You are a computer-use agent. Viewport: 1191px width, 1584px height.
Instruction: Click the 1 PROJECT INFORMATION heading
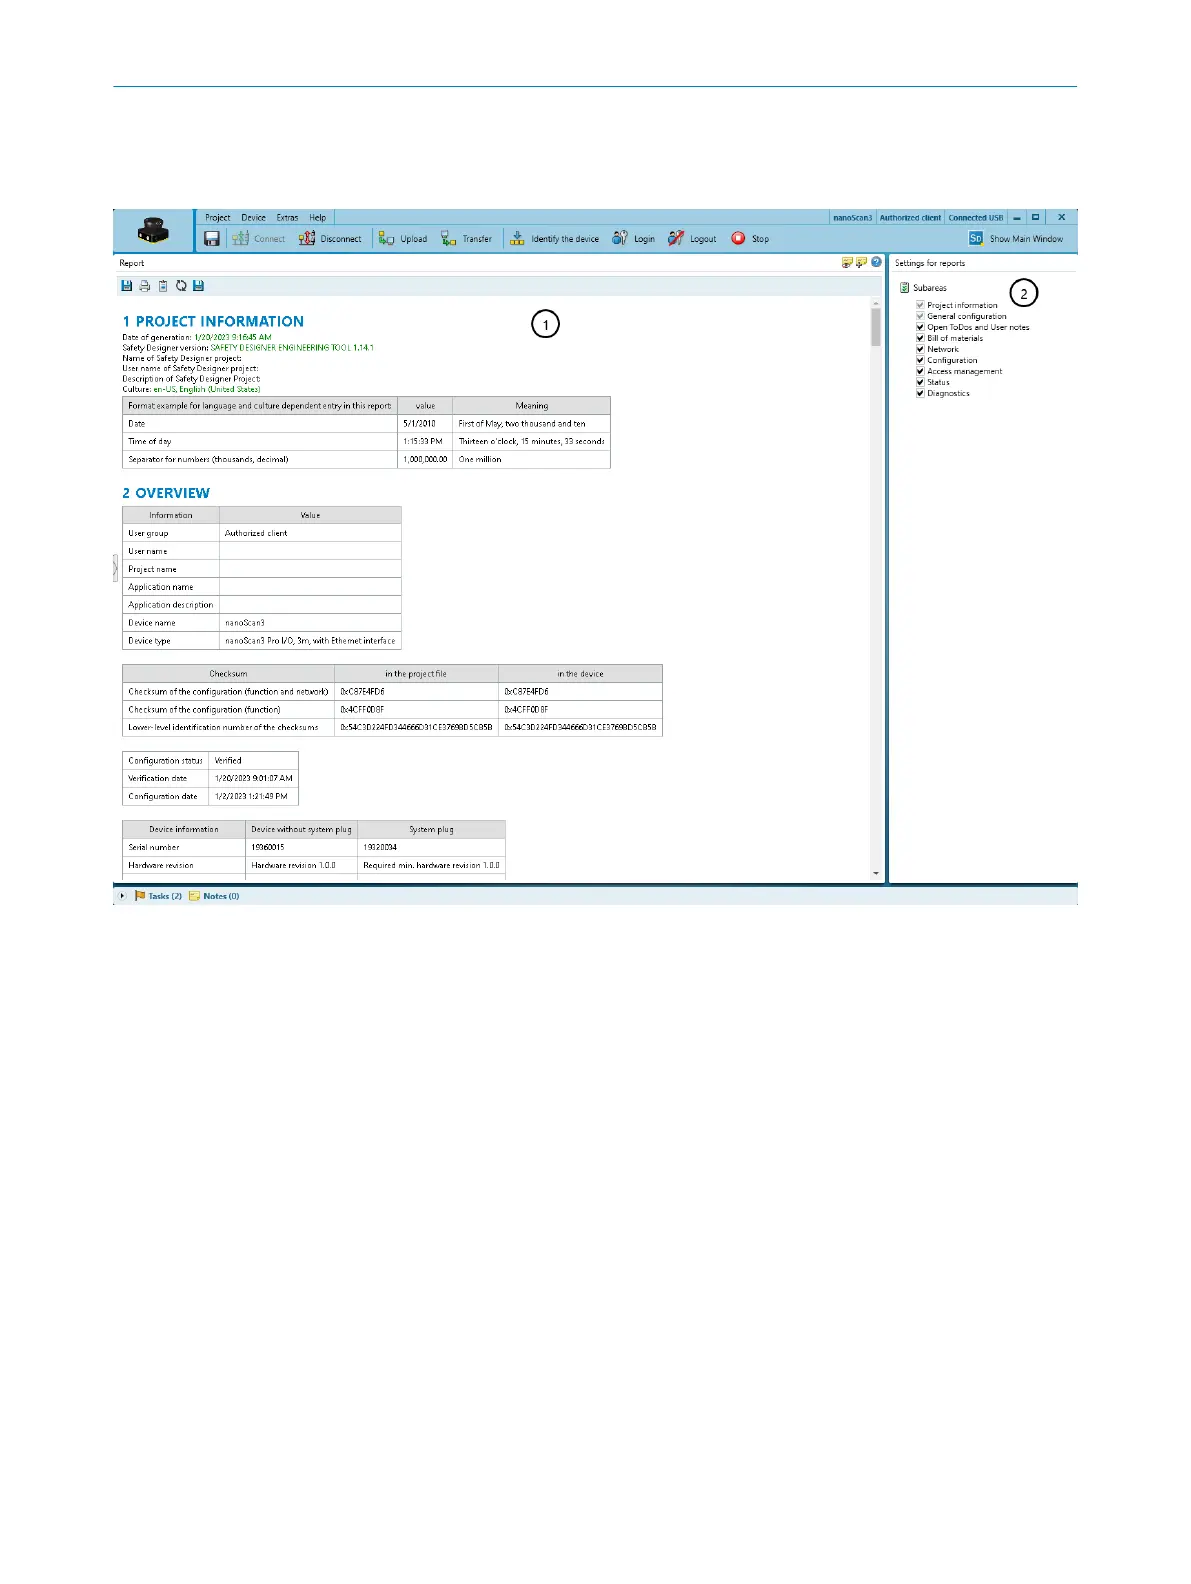point(213,321)
